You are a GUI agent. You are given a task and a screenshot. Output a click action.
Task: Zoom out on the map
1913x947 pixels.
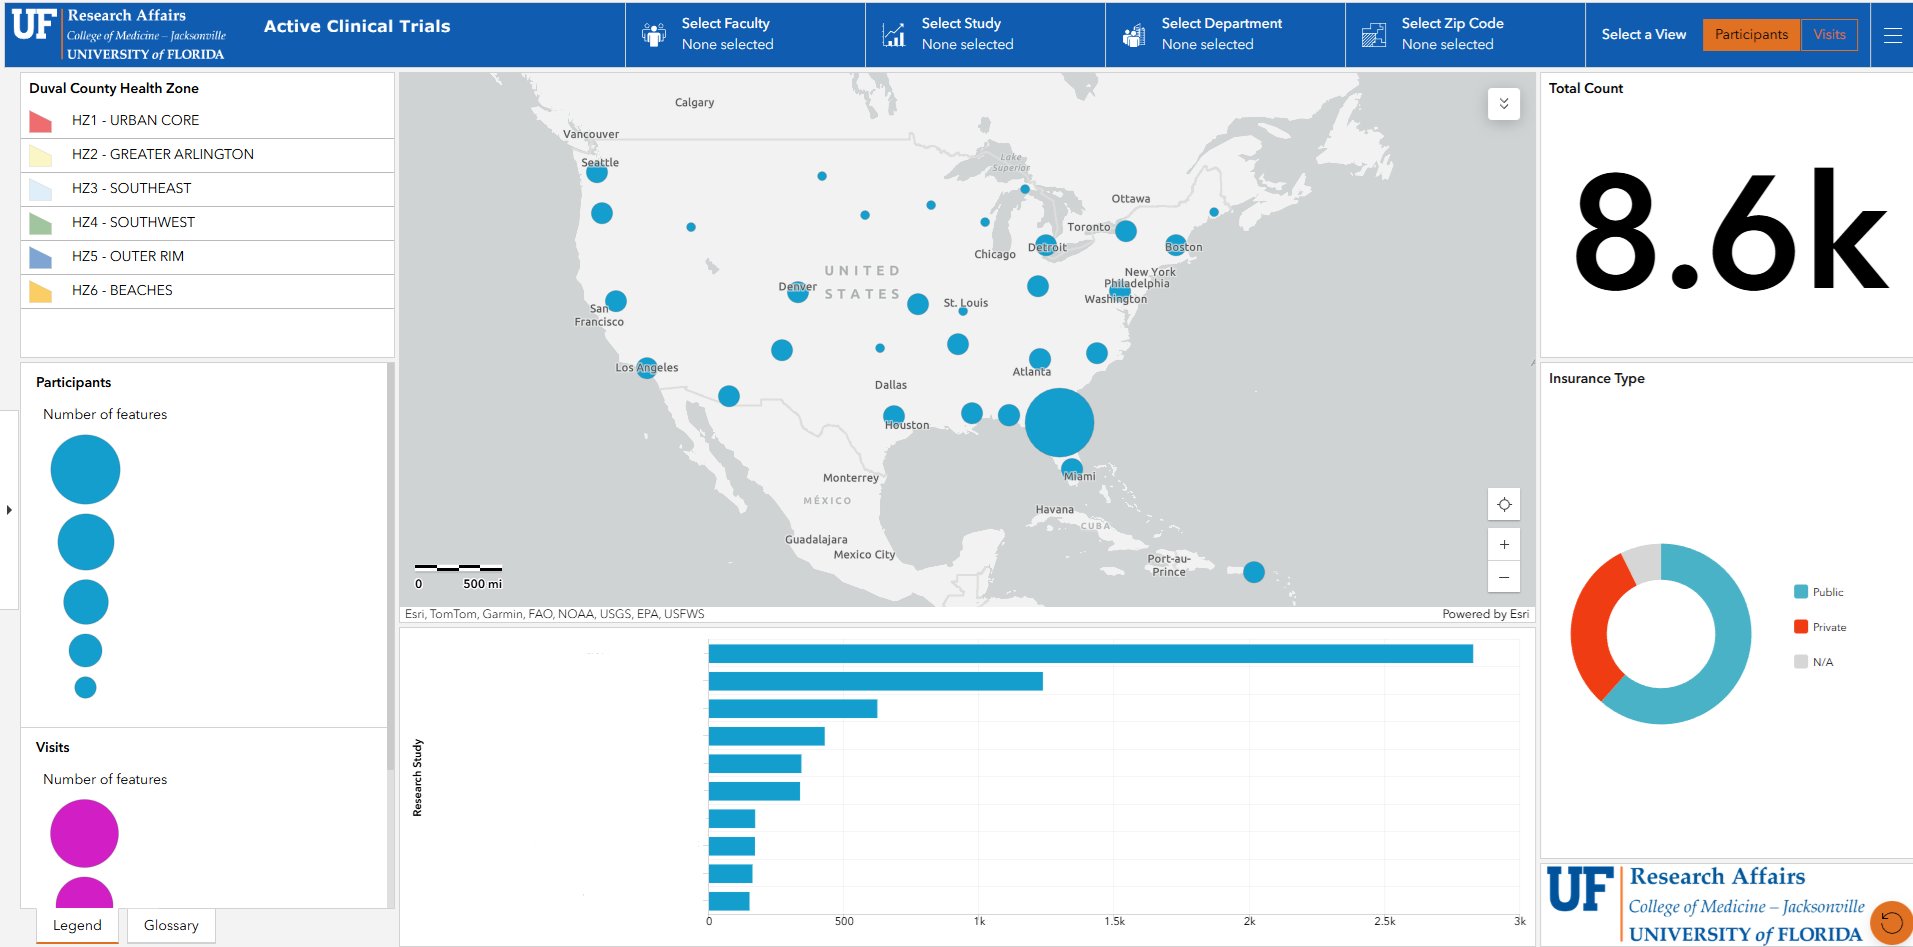coord(1504,577)
